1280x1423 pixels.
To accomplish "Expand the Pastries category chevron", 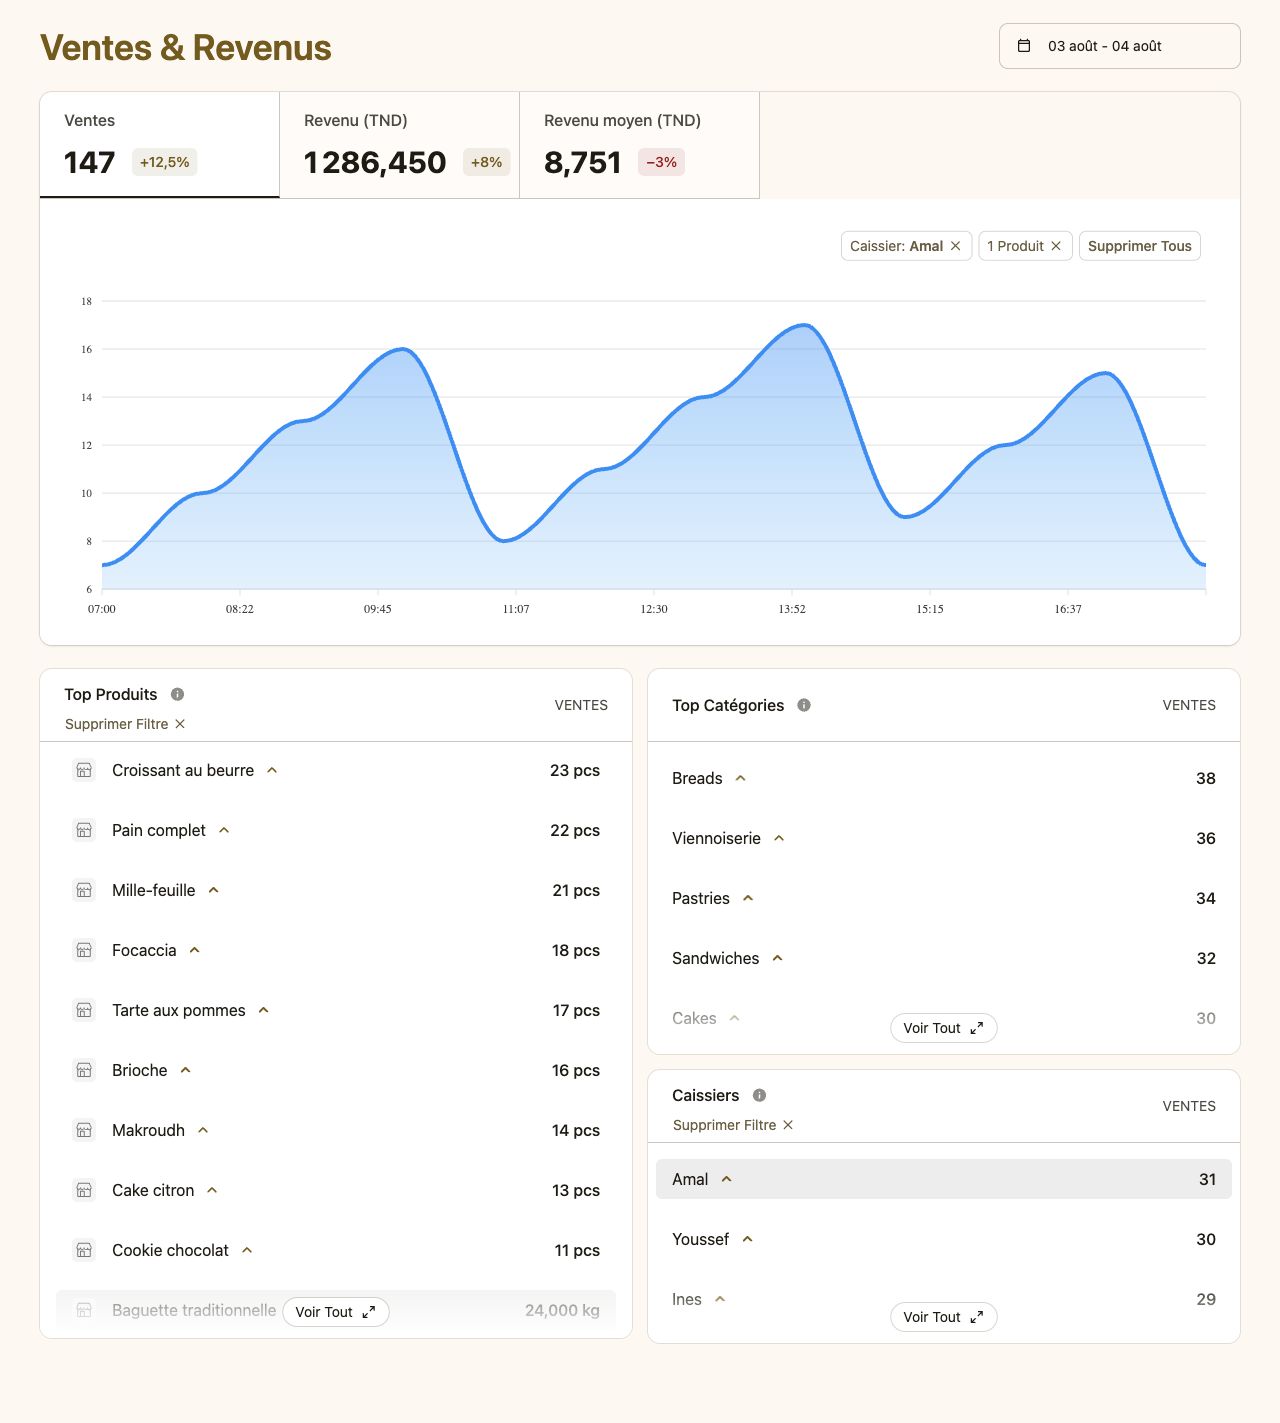I will tap(748, 898).
